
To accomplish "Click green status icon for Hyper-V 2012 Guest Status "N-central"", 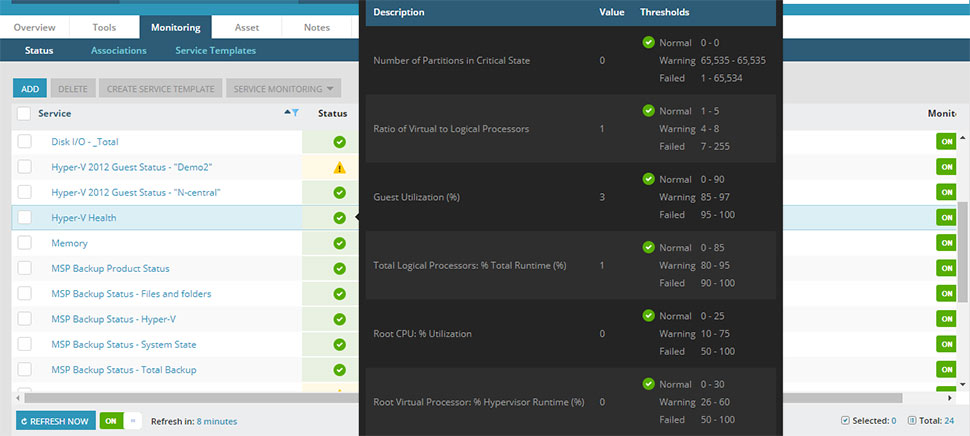I will (x=339, y=193).
